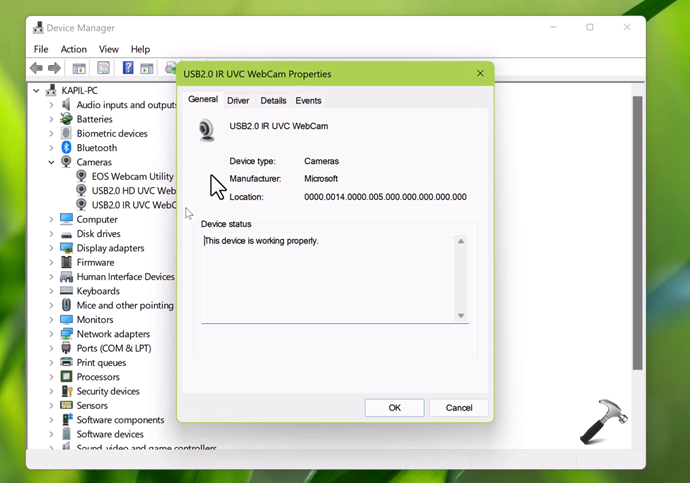Select EOS Webcam Utility device
Image resolution: width=690 pixels, height=483 pixels.
coord(132,176)
